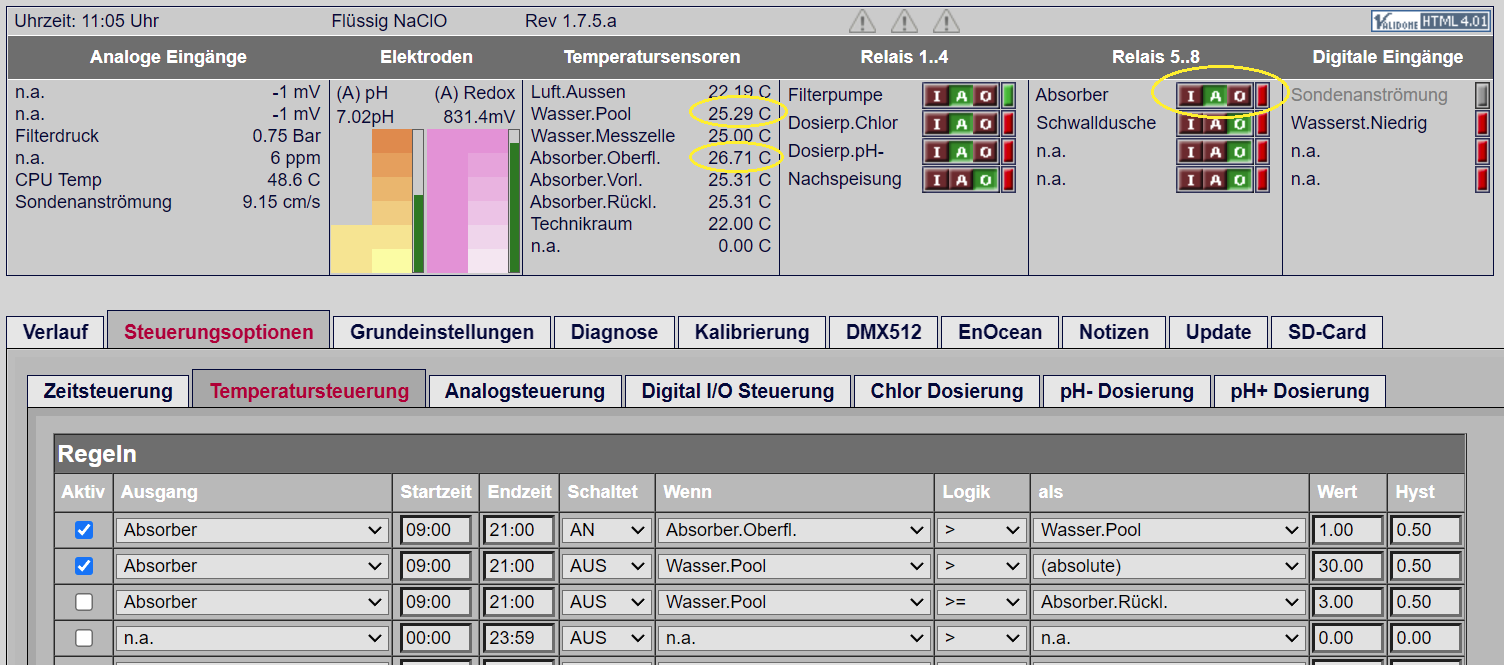Open Schaltet dropdown in the 30.00 rule row
The width and height of the screenshot is (1504, 665).
coord(607,566)
